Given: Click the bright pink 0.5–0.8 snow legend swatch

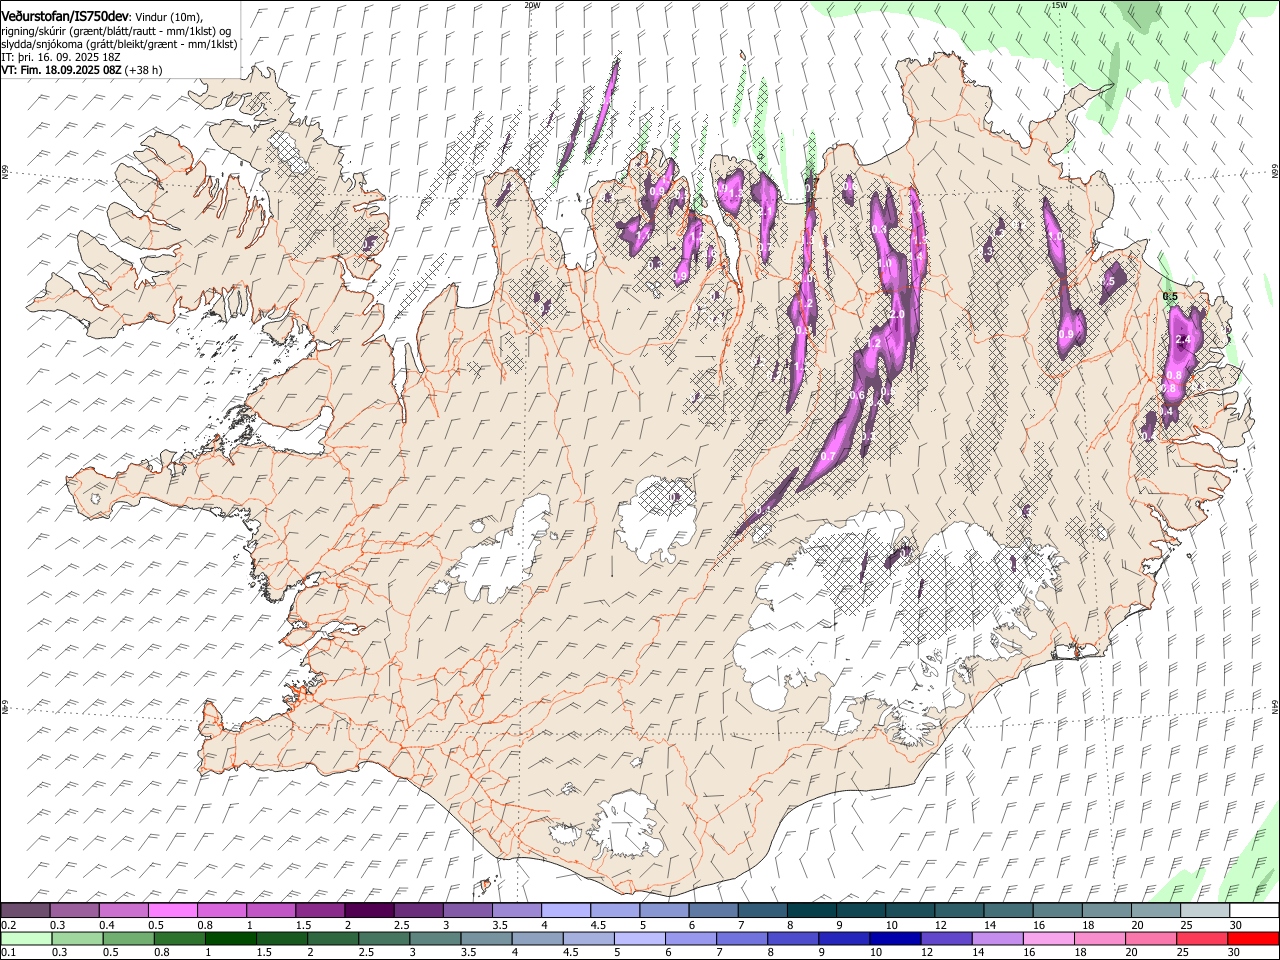Looking at the screenshot, I should point(172,911).
